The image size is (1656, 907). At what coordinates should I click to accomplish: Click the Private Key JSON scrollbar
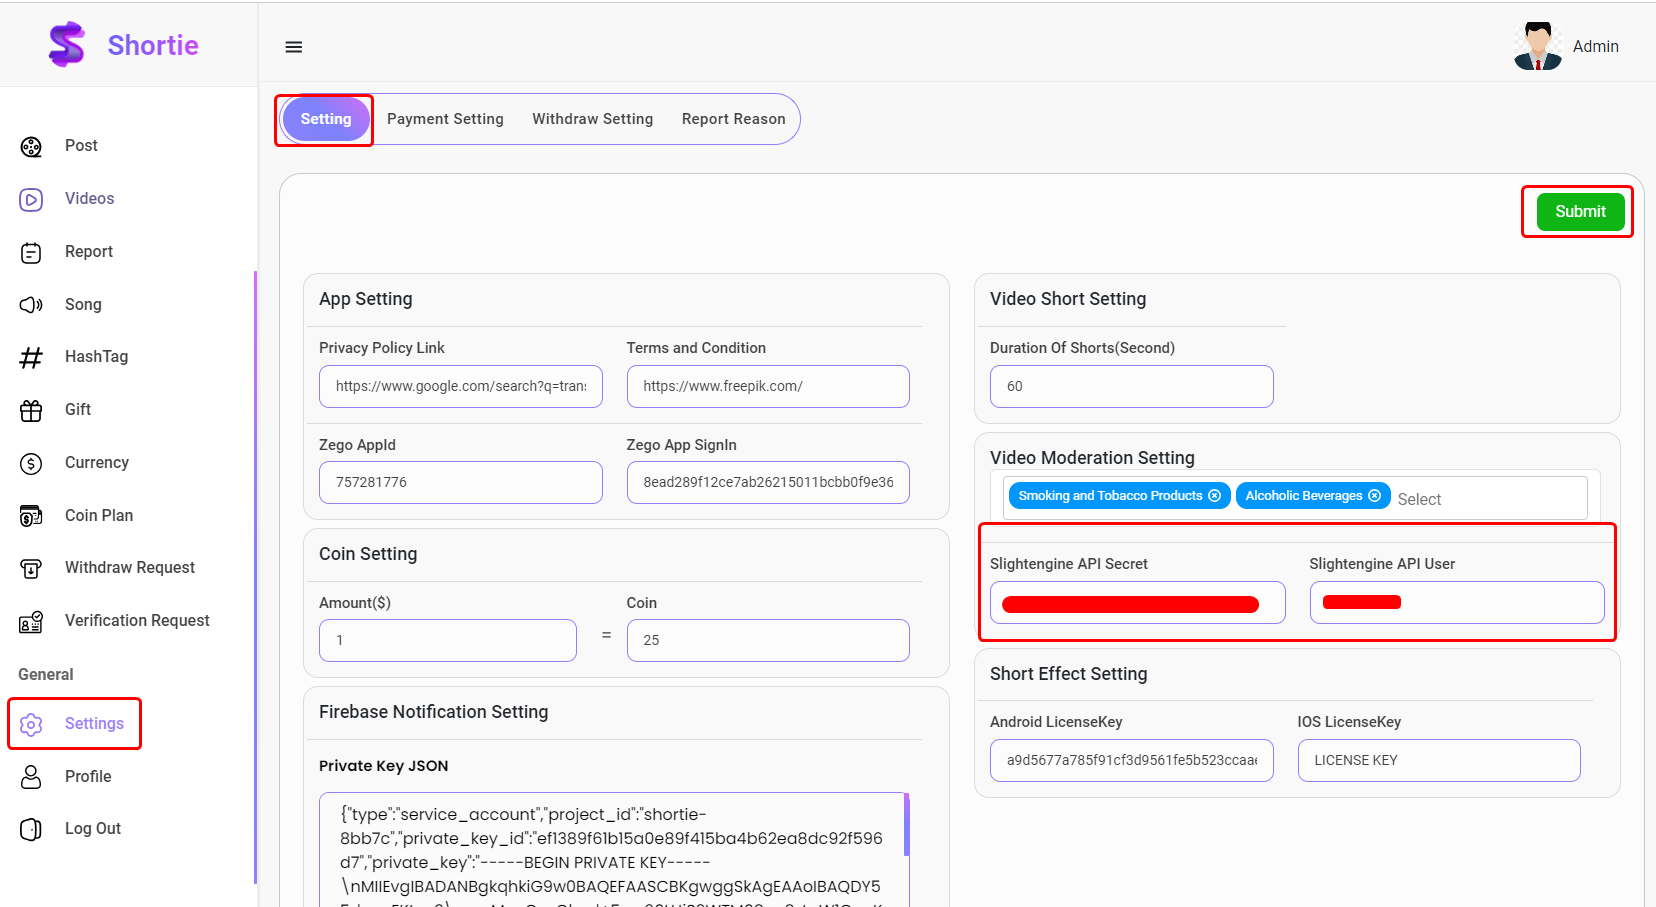[x=906, y=825]
